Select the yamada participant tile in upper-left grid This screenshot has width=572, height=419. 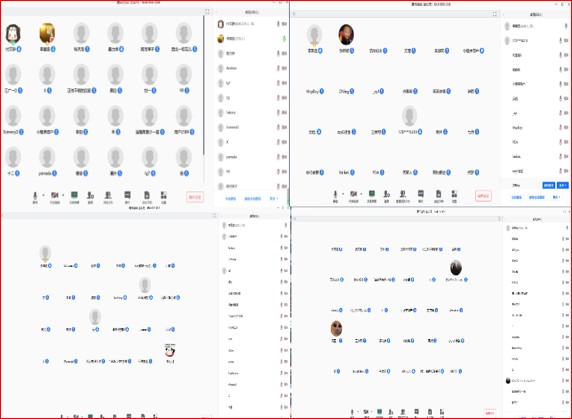[47, 162]
